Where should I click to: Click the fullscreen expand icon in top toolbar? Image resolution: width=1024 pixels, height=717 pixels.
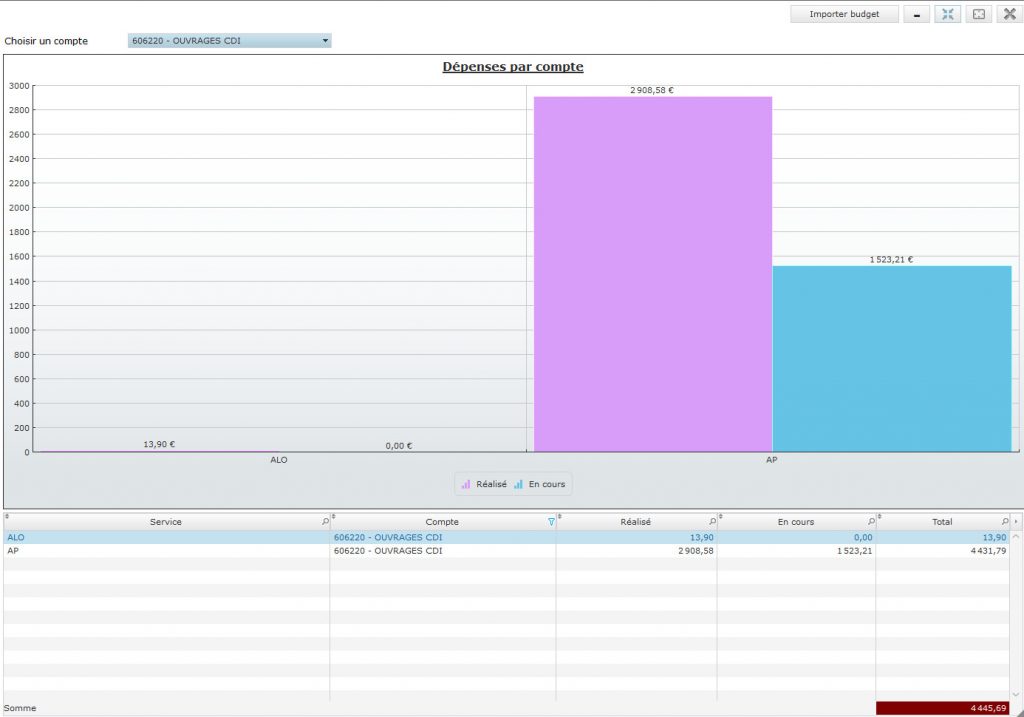pyautogui.click(x=979, y=14)
